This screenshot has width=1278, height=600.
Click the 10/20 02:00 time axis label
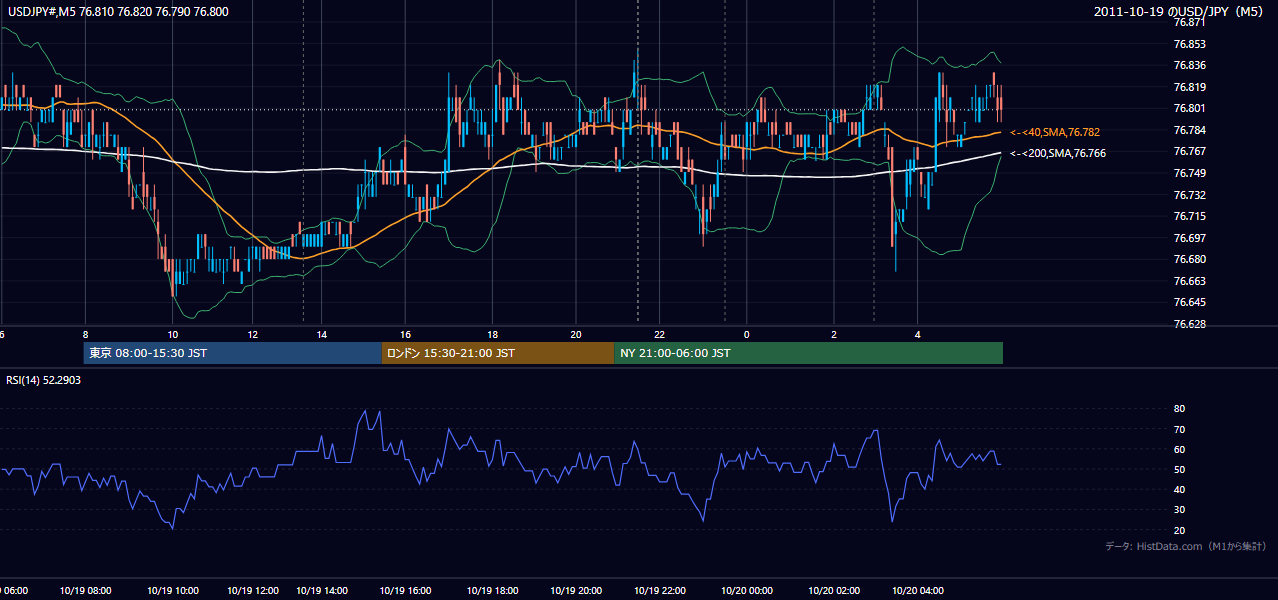pyautogui.click(x=834, y=591)
